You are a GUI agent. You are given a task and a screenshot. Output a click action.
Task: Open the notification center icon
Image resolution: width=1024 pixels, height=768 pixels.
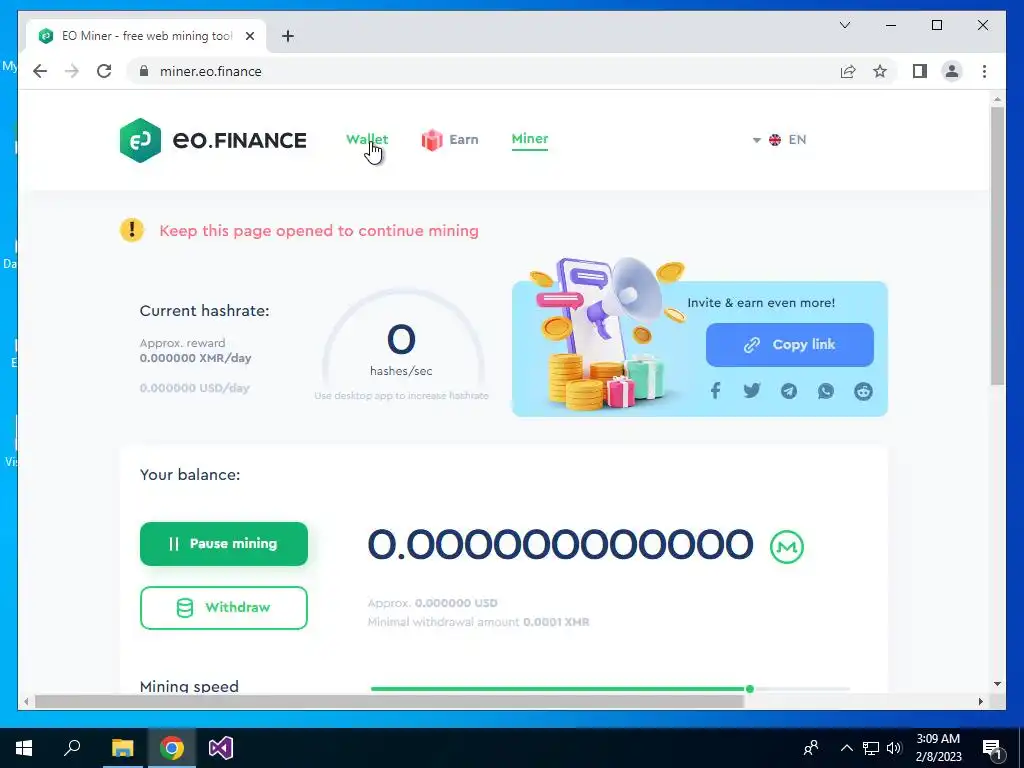pyautogui.click(x=992, y=748)
